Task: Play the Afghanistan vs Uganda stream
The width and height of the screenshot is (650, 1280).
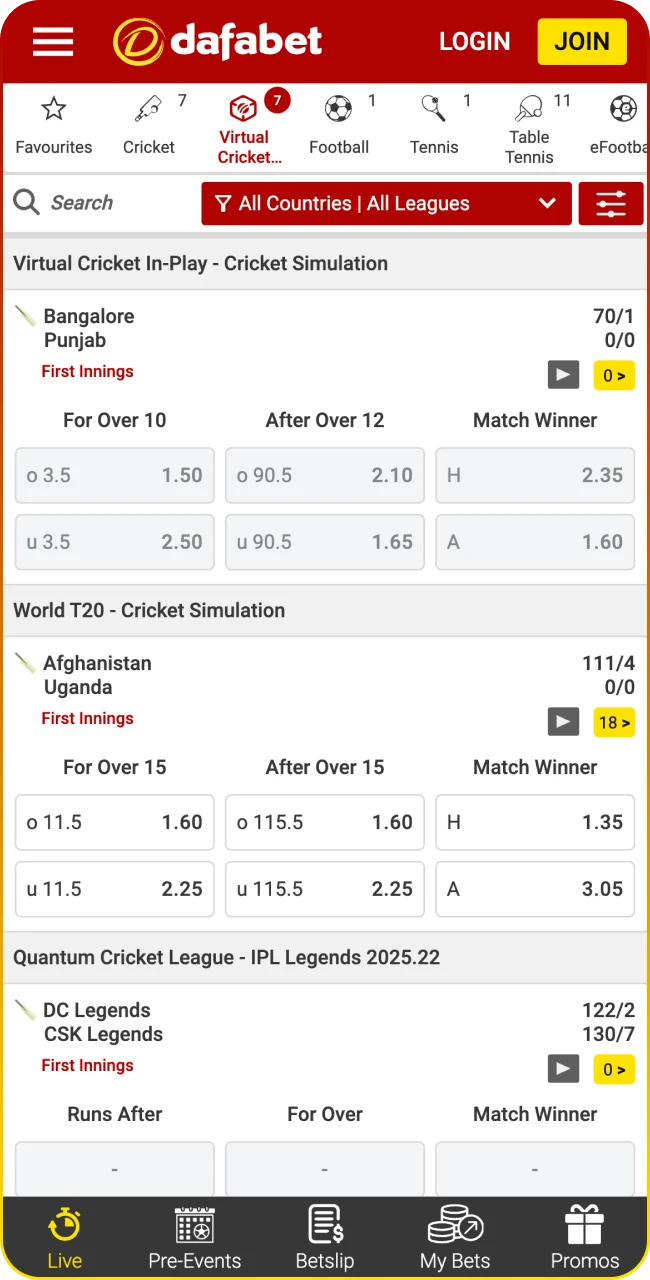Action: (x=563, y=722)
